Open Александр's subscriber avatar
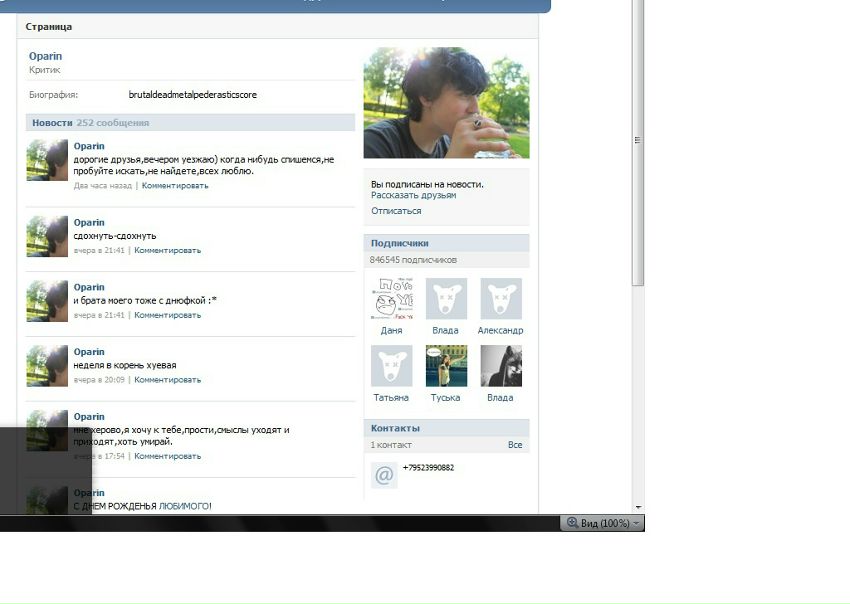The height and width of the screenshot is (604, 850). (x=500, y=299)
